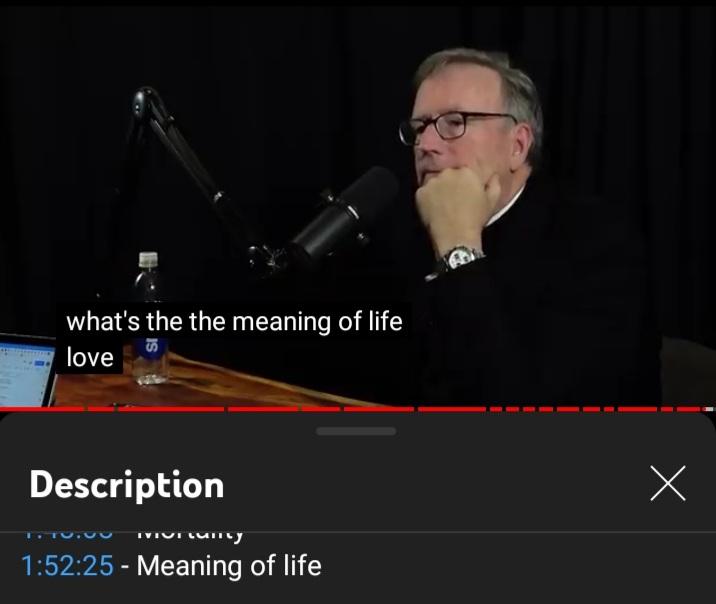
Task: Click the empty description area below the timestamps
Action: 358,592
